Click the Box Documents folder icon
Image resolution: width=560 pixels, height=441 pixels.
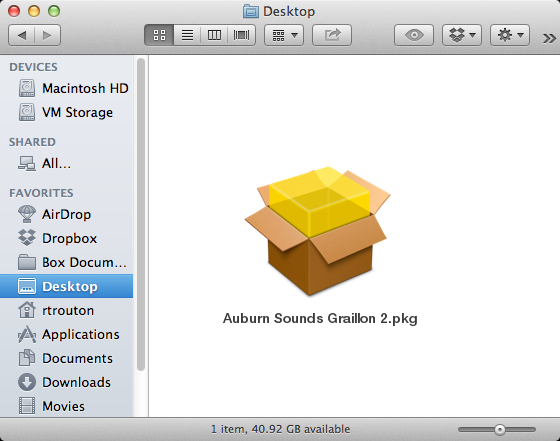click(x=27, y=262)
